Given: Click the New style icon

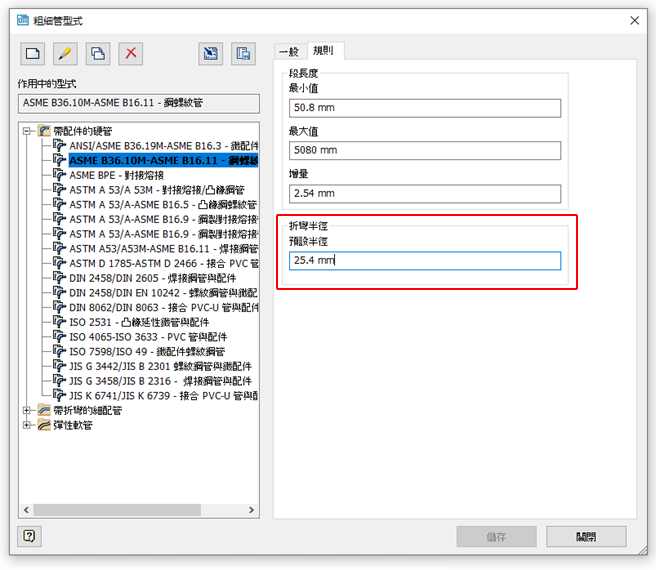Looking at the screenshot, I should (33, 54).
